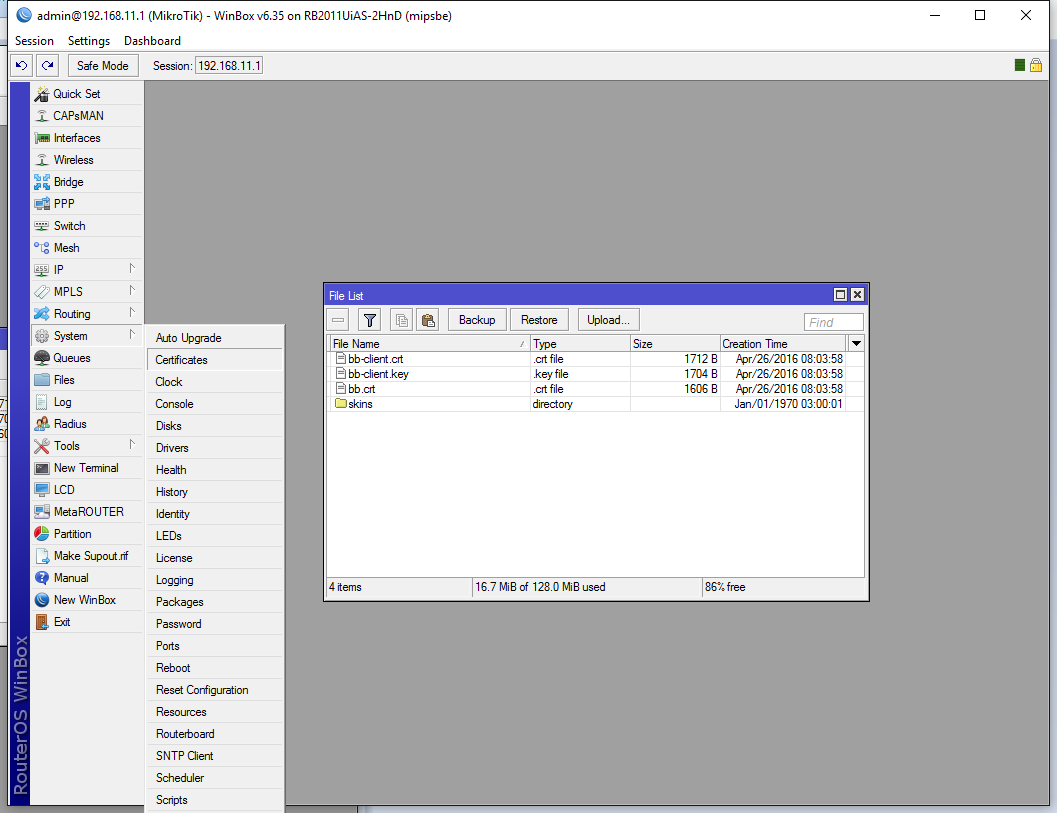Toggle Safe Mode button
The width and height of the screenshot is (1057, 813).
[x=102, y=65]
